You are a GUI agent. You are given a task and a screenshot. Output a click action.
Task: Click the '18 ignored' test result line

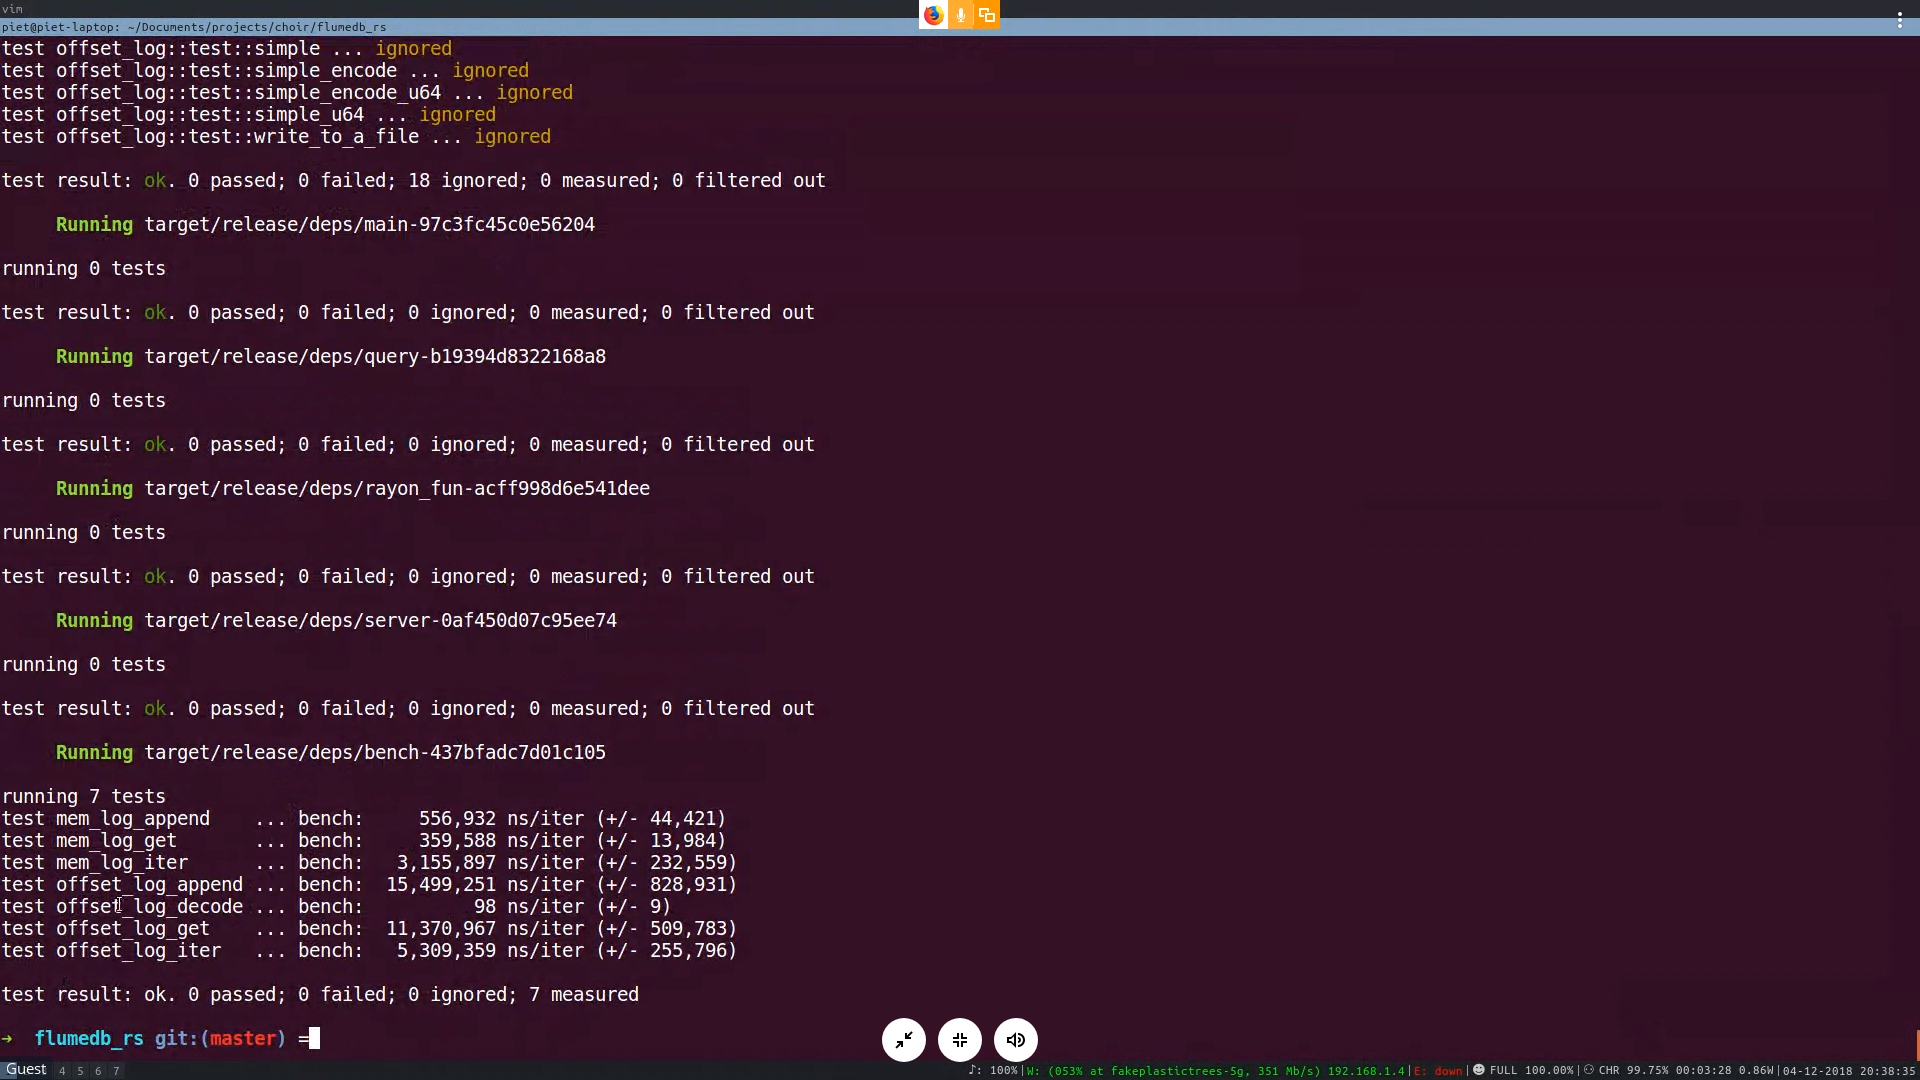[x=414, y=181]
